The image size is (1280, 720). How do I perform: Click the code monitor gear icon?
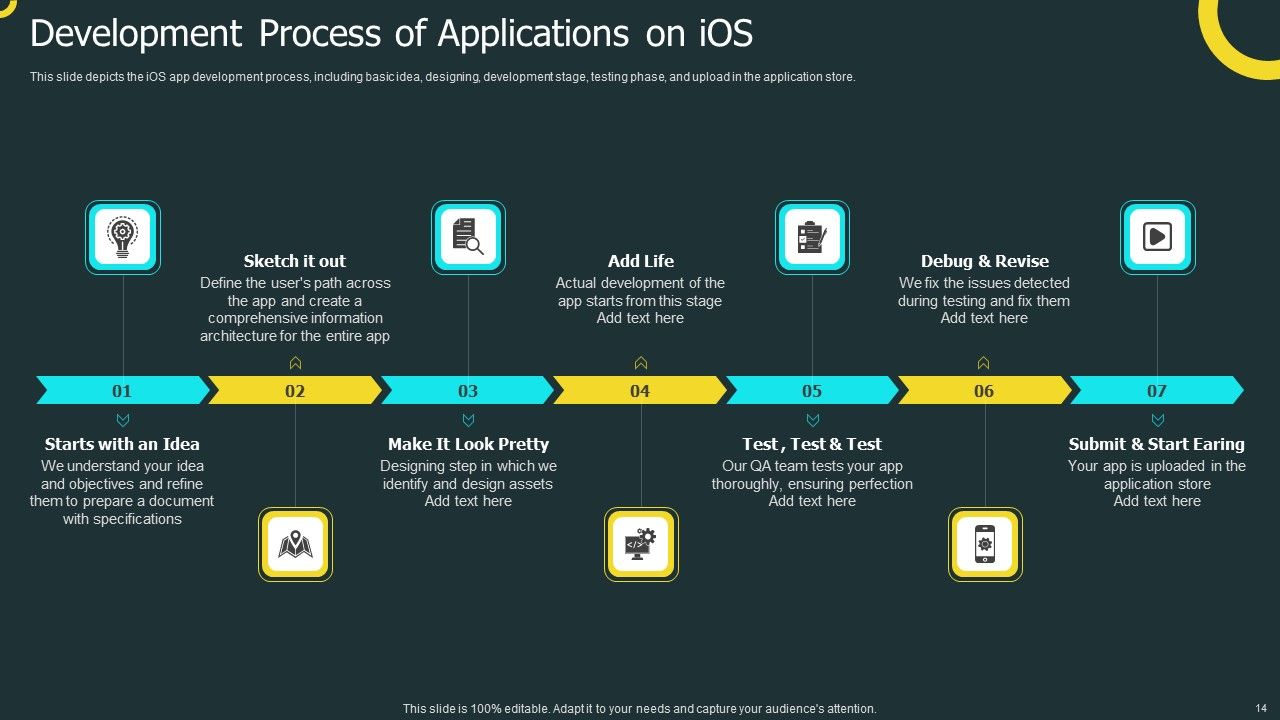tap(641, 544)
